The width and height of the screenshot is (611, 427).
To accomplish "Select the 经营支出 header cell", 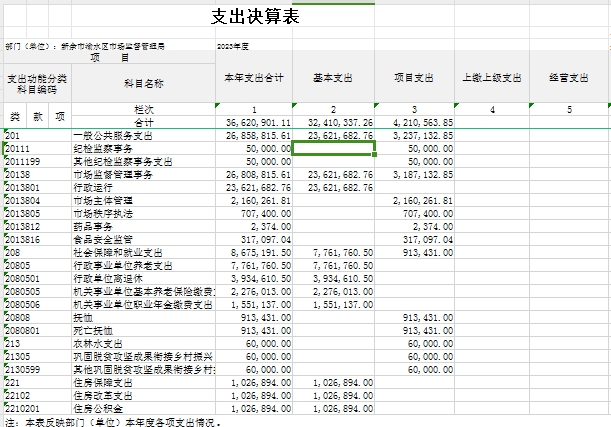I will pyautogui.click(x=568, y=77).
